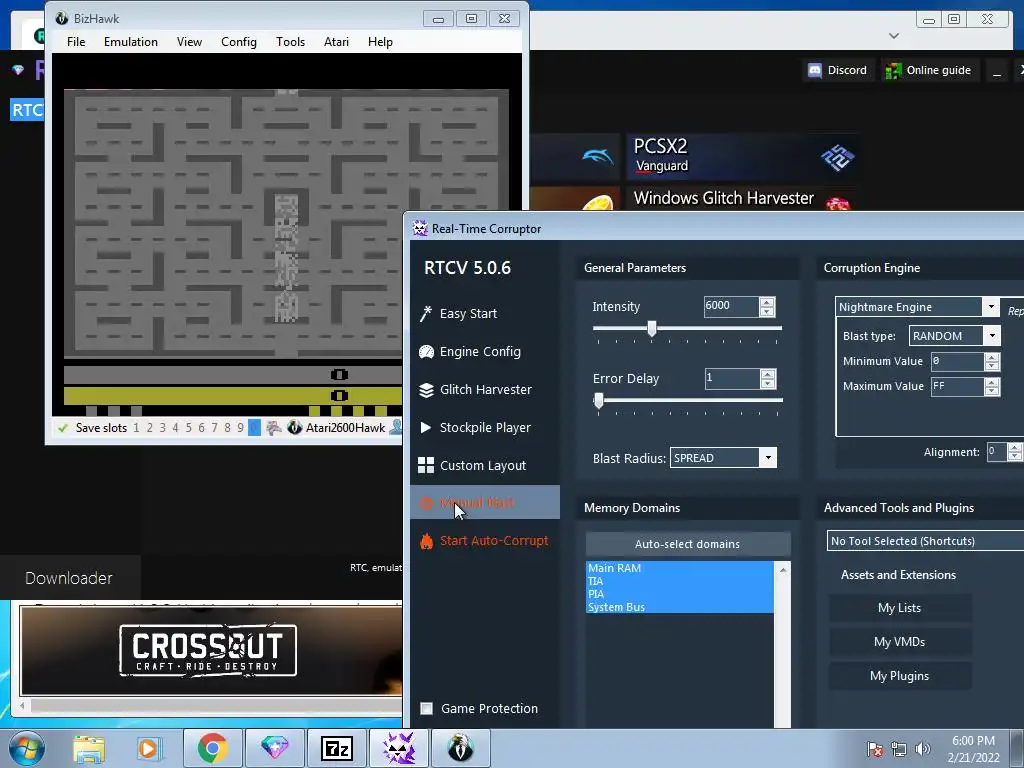Open BizHawk Config menu
This screenshot has height=768, width=1024.
pyautogui.click(x=238, y=42)
